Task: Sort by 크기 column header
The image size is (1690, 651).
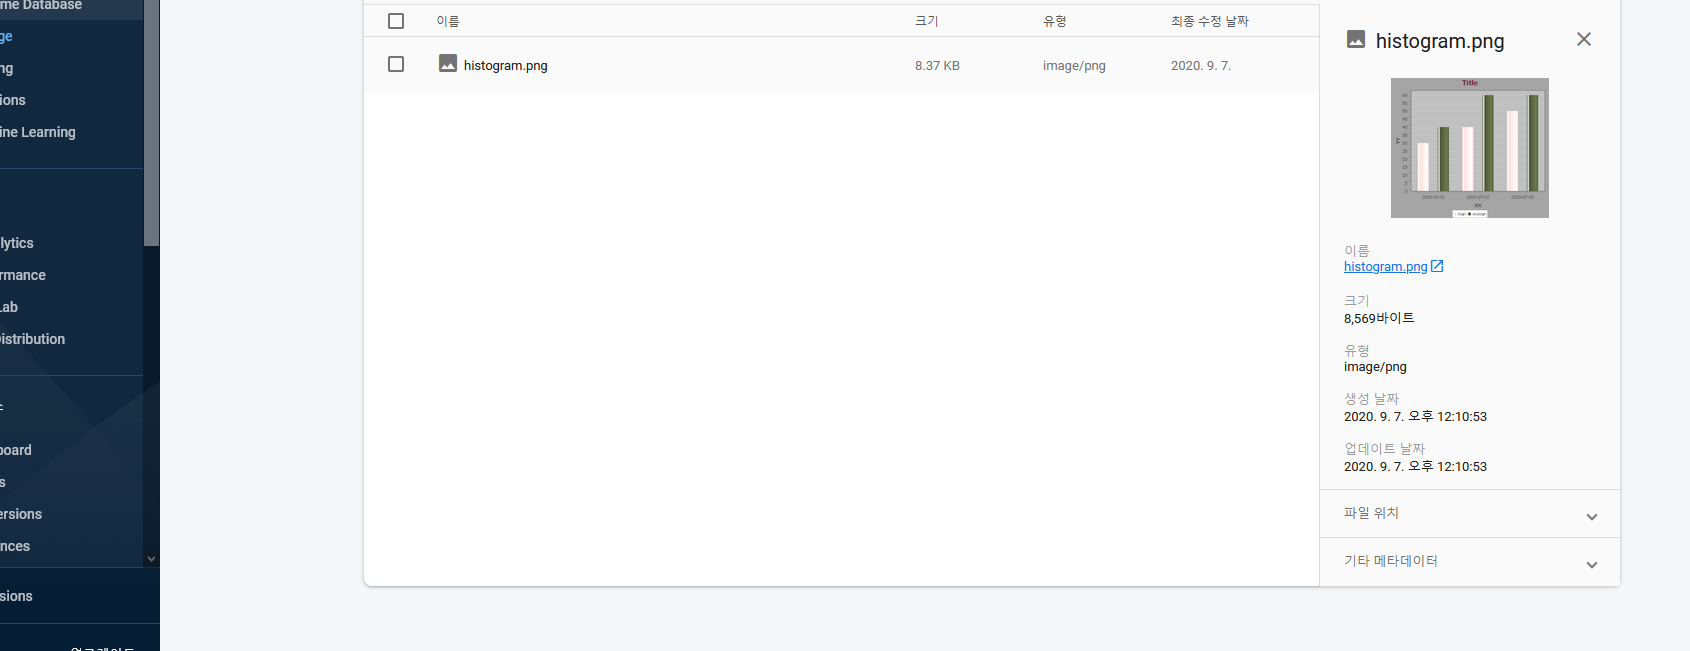Action: coord(926,21)
